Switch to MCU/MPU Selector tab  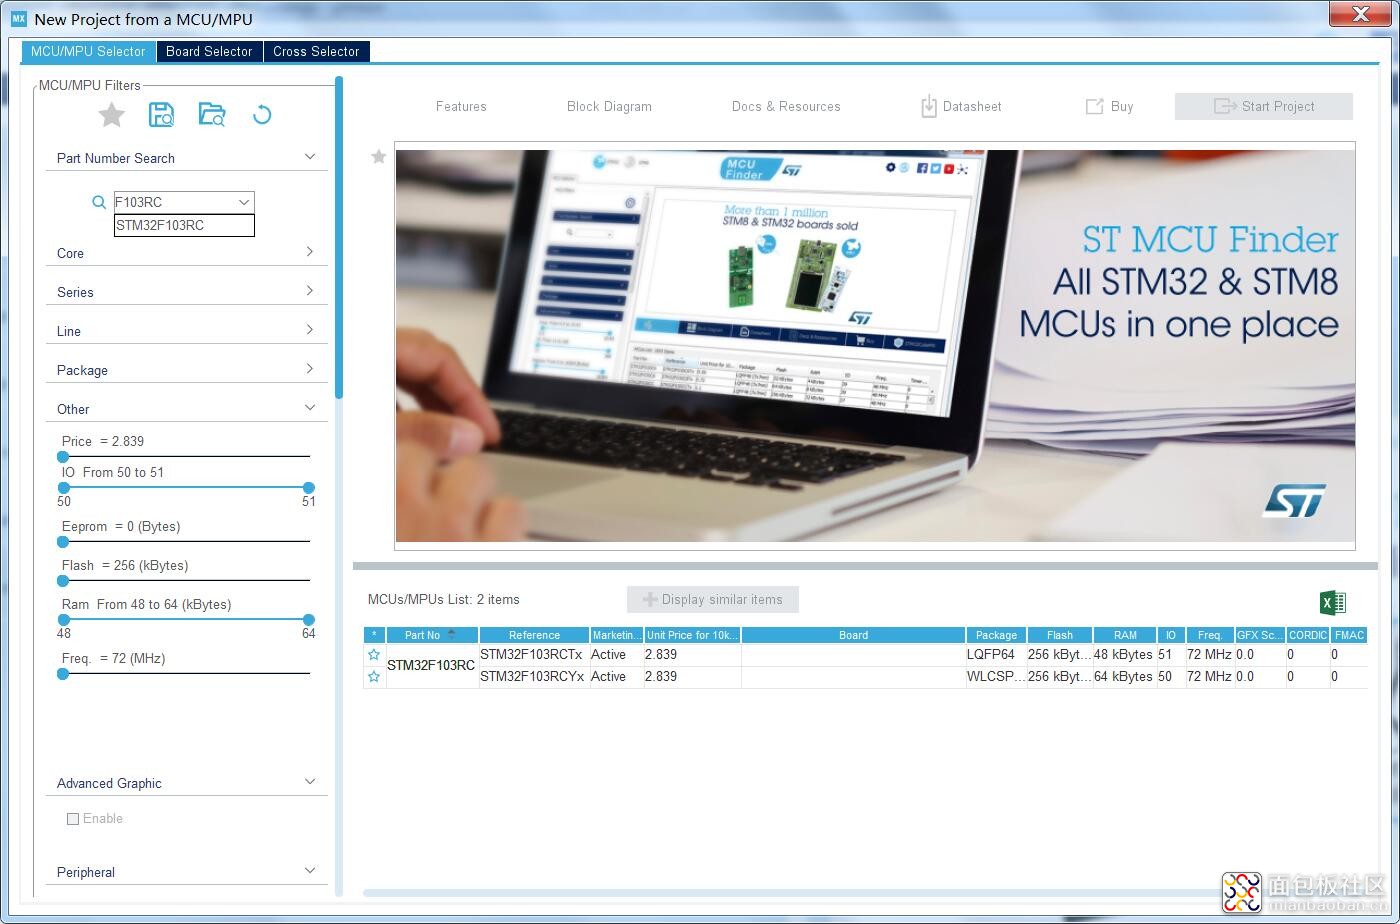coord(88,51)
